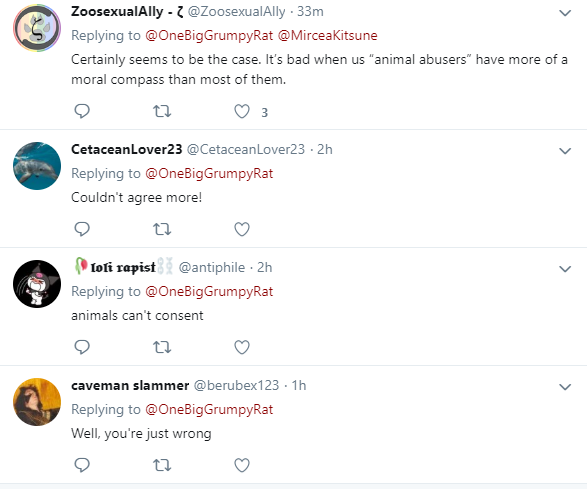Open @OneBigGrumpyRat link in CetaceanLover23's reply
Screen dimensions: 587x489
(x=209, y=174)
